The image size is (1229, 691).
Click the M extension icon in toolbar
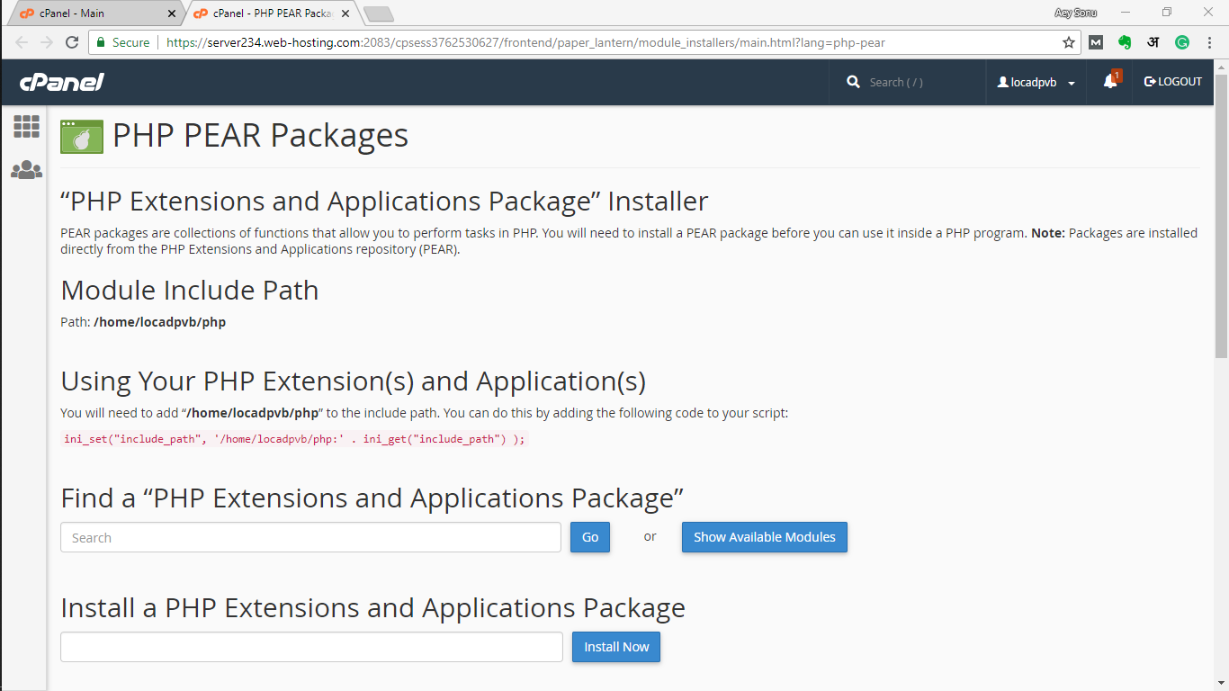pos(1096,43)
